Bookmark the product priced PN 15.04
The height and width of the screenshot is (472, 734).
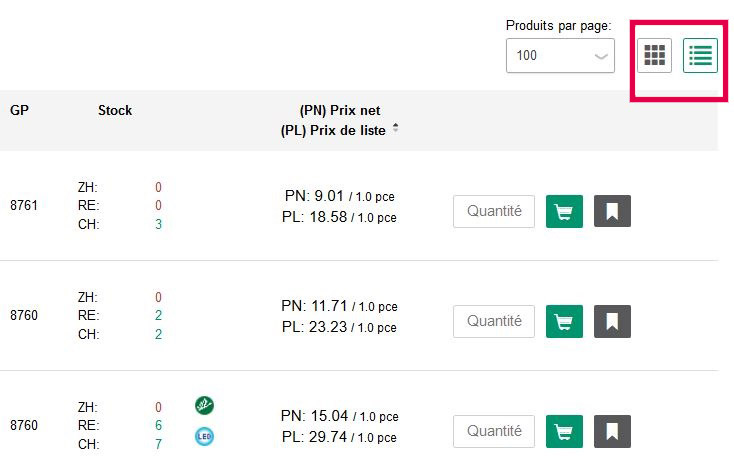612,431
